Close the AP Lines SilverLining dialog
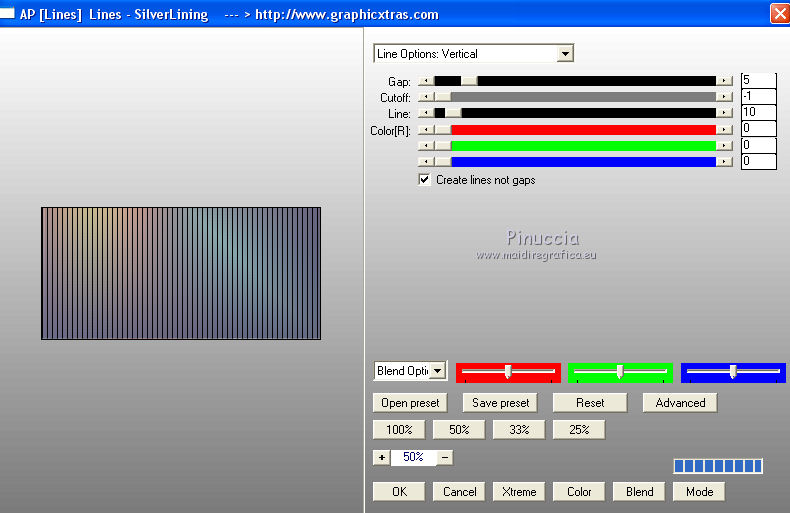Viewport: 790px width, 513px height. (779, 14)
